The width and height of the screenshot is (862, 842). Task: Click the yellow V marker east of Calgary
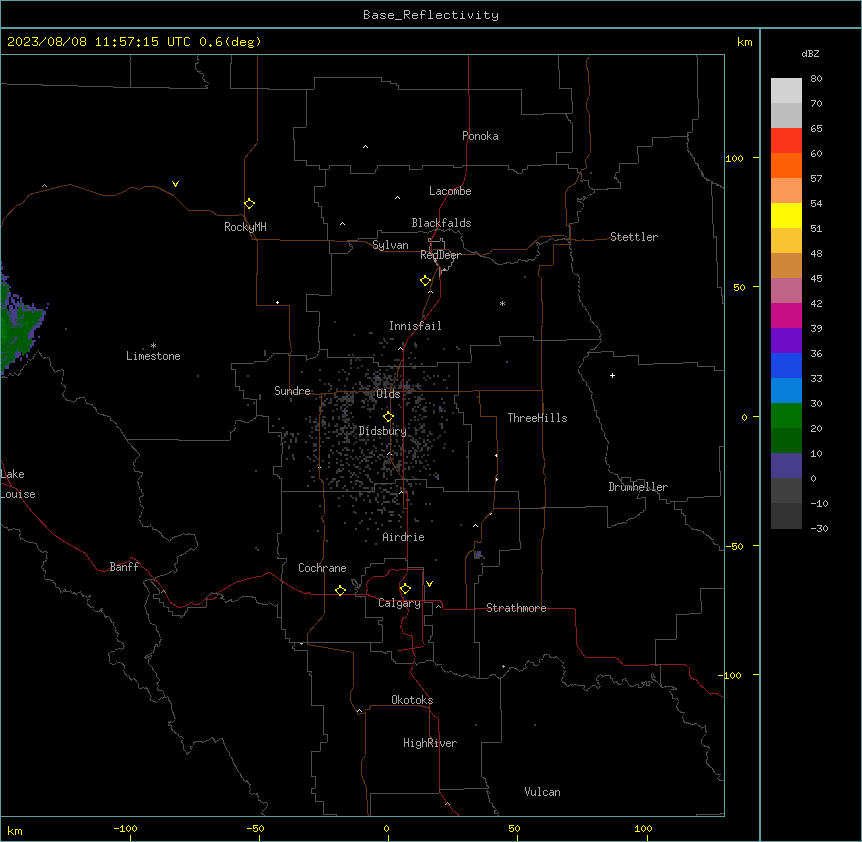click(x=429, y=584)
